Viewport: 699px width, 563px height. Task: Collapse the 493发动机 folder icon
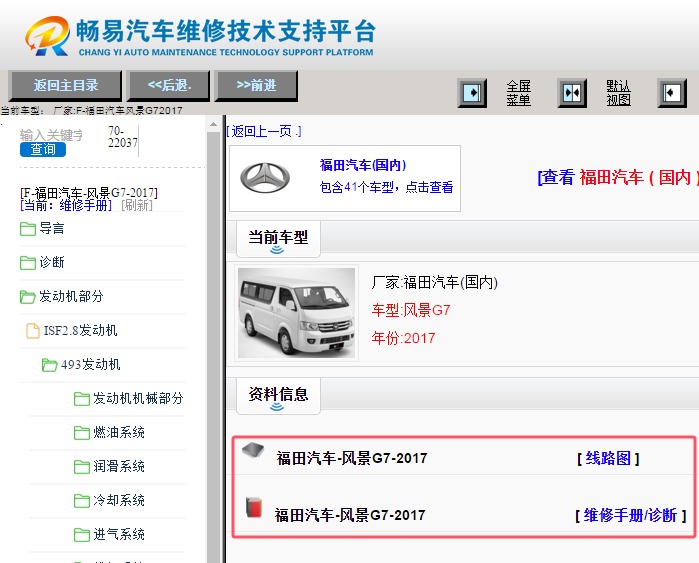[x=49, y=365]
